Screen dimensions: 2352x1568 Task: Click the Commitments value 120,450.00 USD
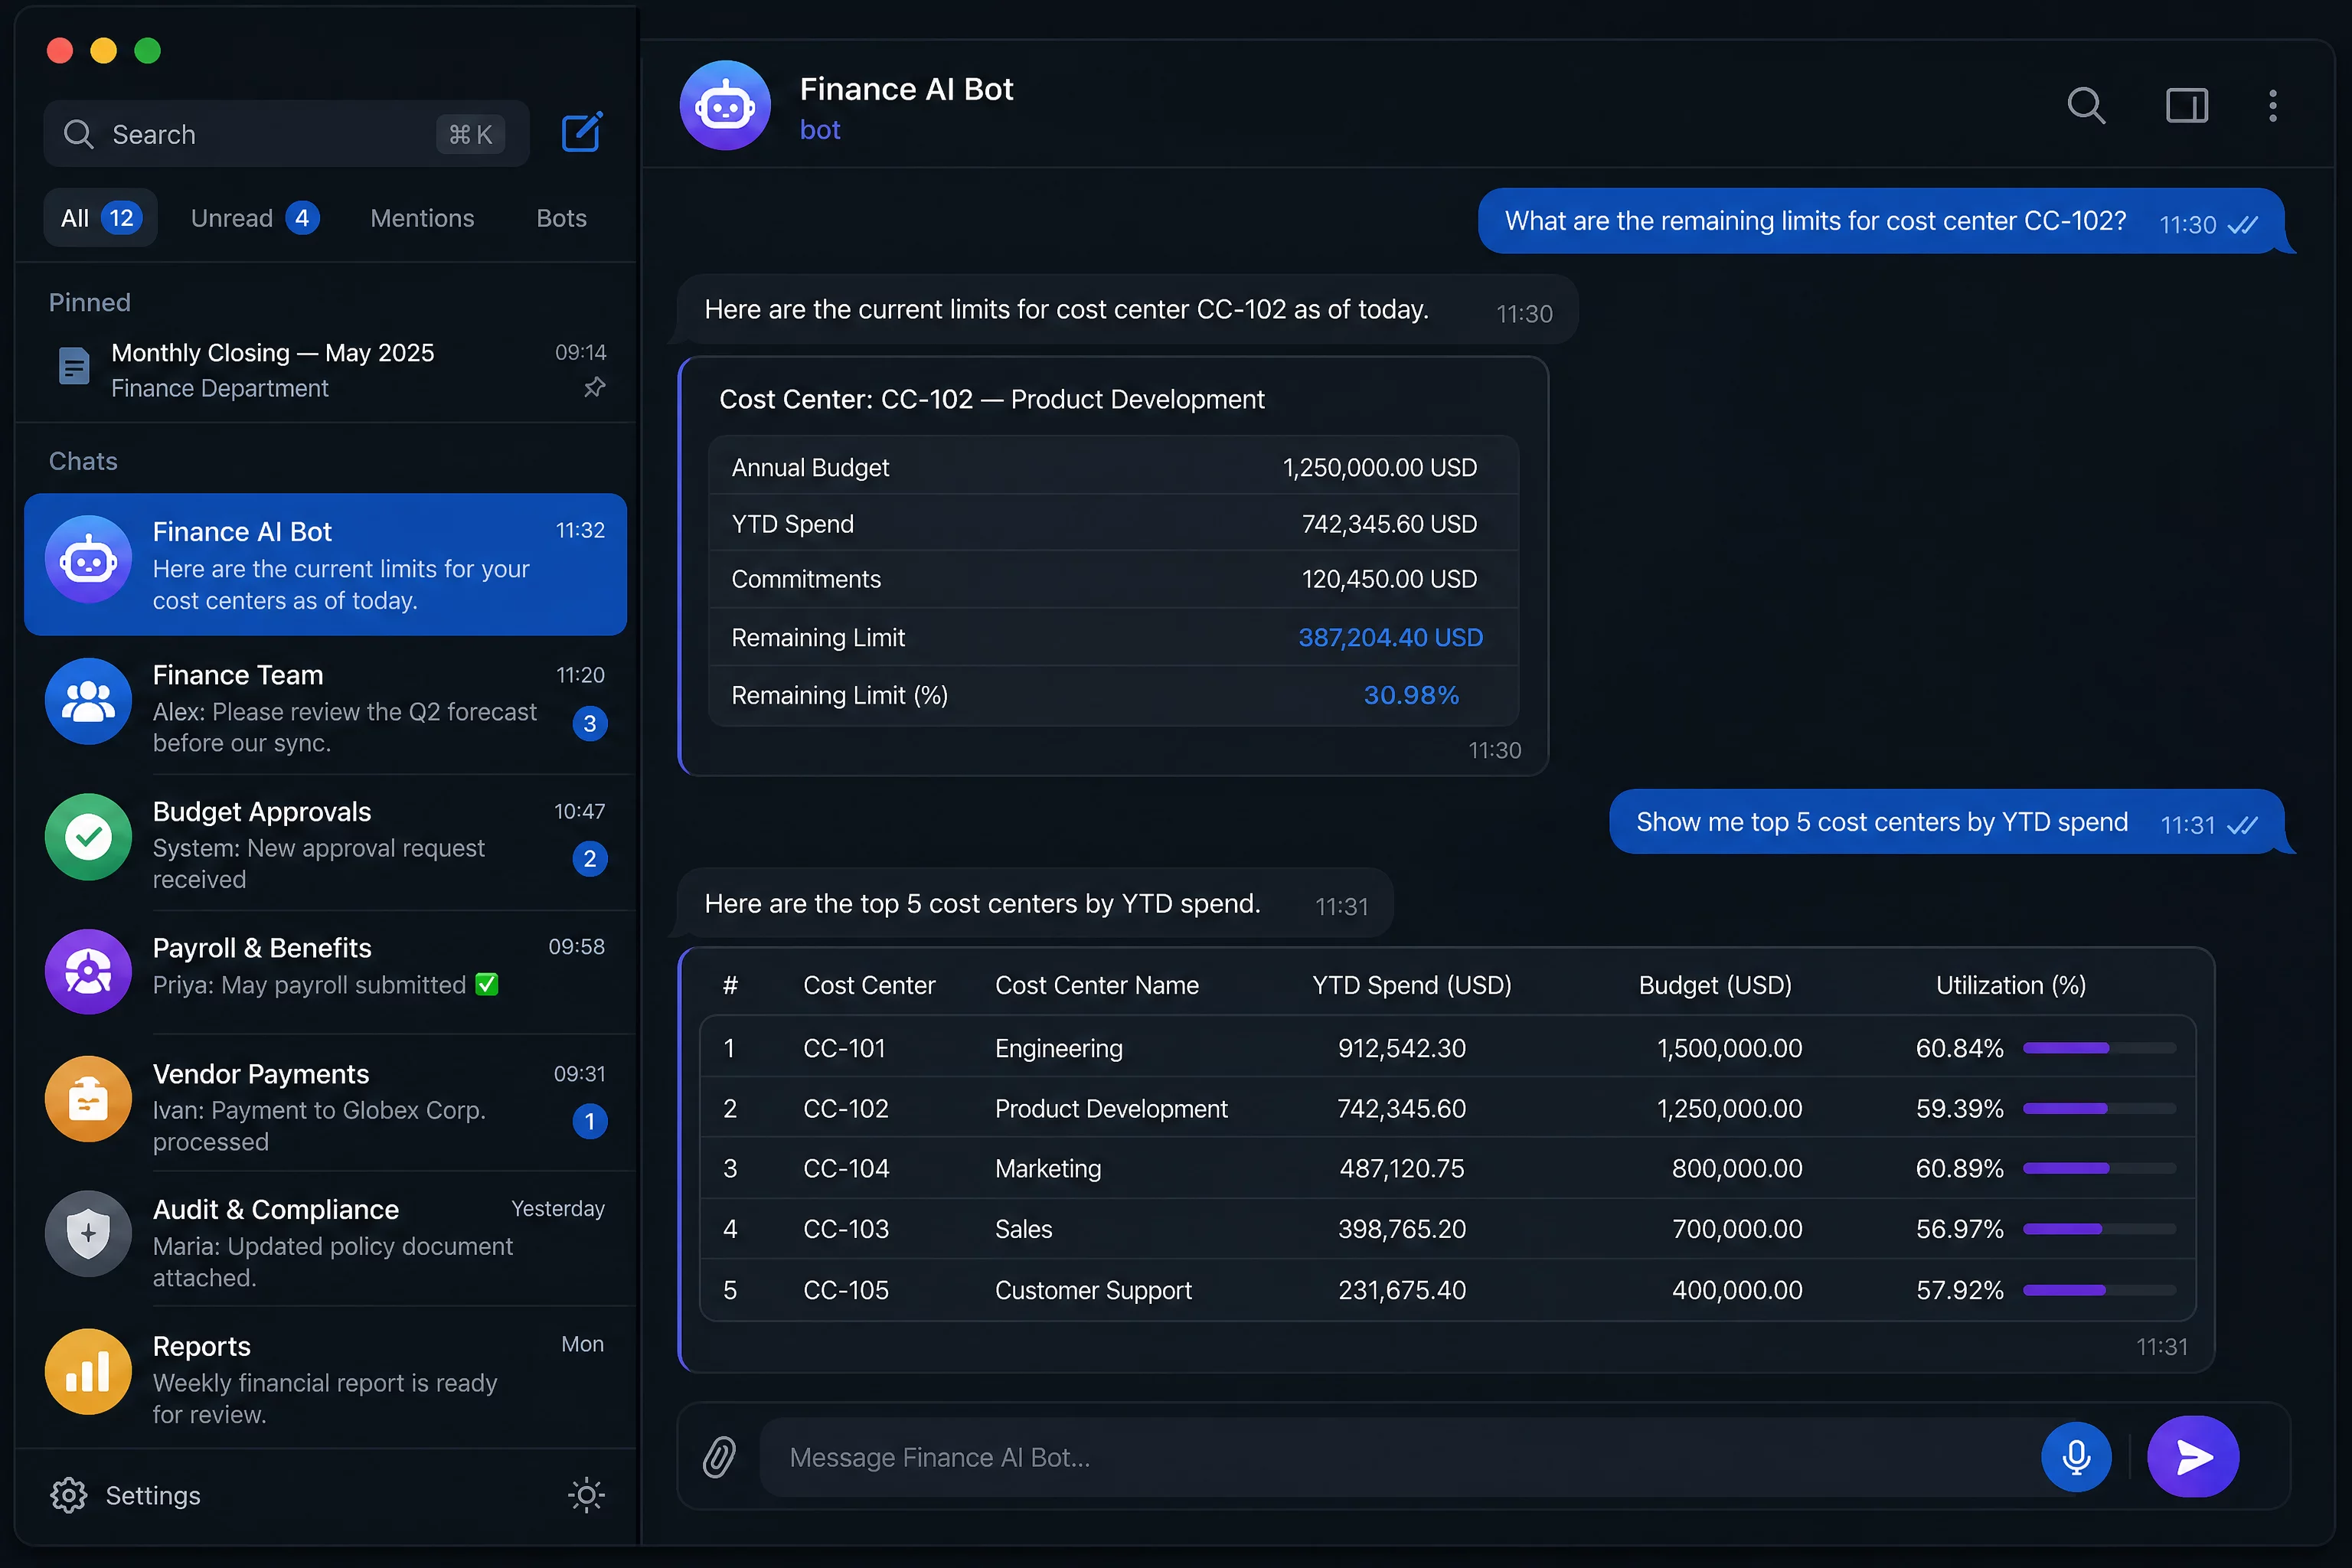pos(1389,579)
